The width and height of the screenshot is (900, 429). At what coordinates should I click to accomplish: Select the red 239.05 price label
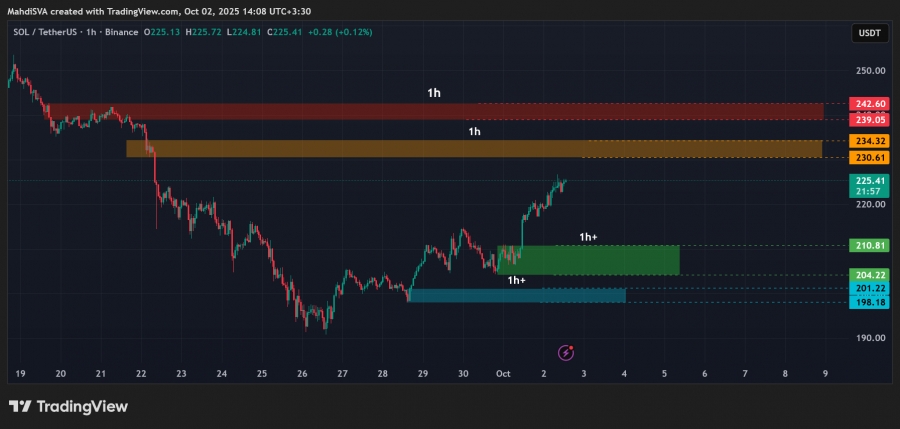click(868, 119)
